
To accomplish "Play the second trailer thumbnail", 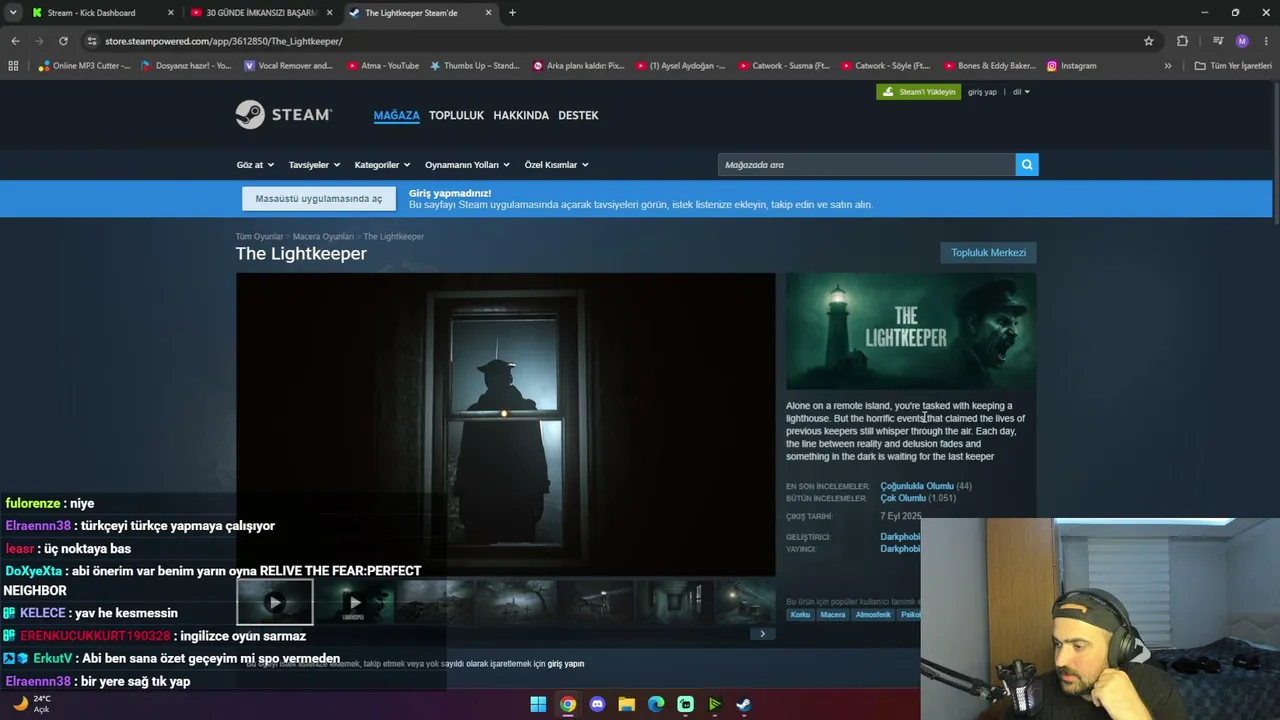I will coord(355,602).
